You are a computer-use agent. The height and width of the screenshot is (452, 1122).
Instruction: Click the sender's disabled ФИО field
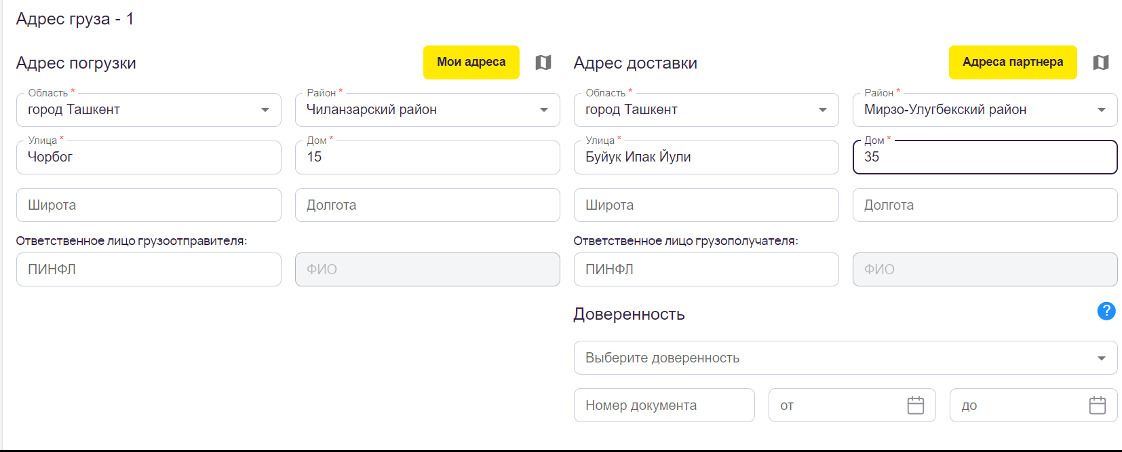(x=428, y=270)
